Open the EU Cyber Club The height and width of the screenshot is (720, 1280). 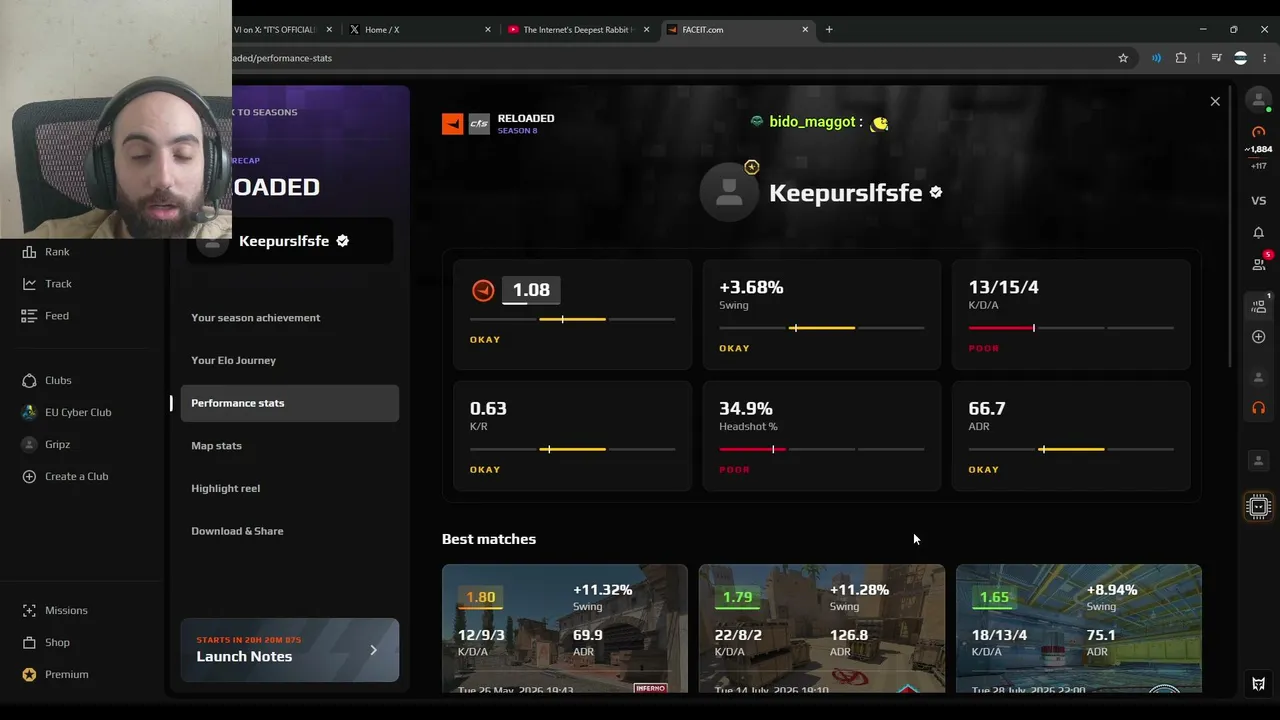[x=67, y=412]
